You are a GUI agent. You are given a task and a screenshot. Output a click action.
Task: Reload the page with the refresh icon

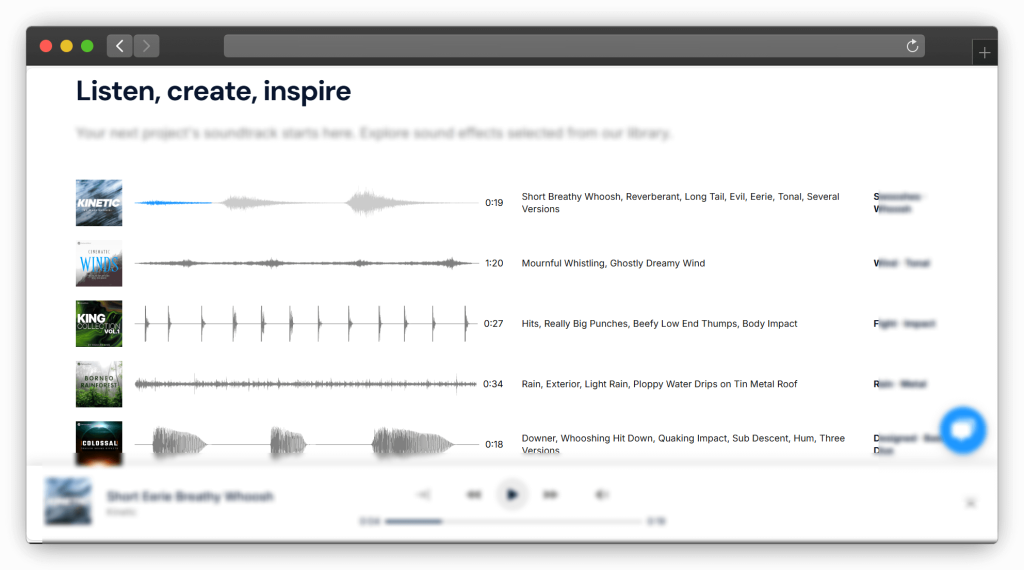(x=912, y=46)
